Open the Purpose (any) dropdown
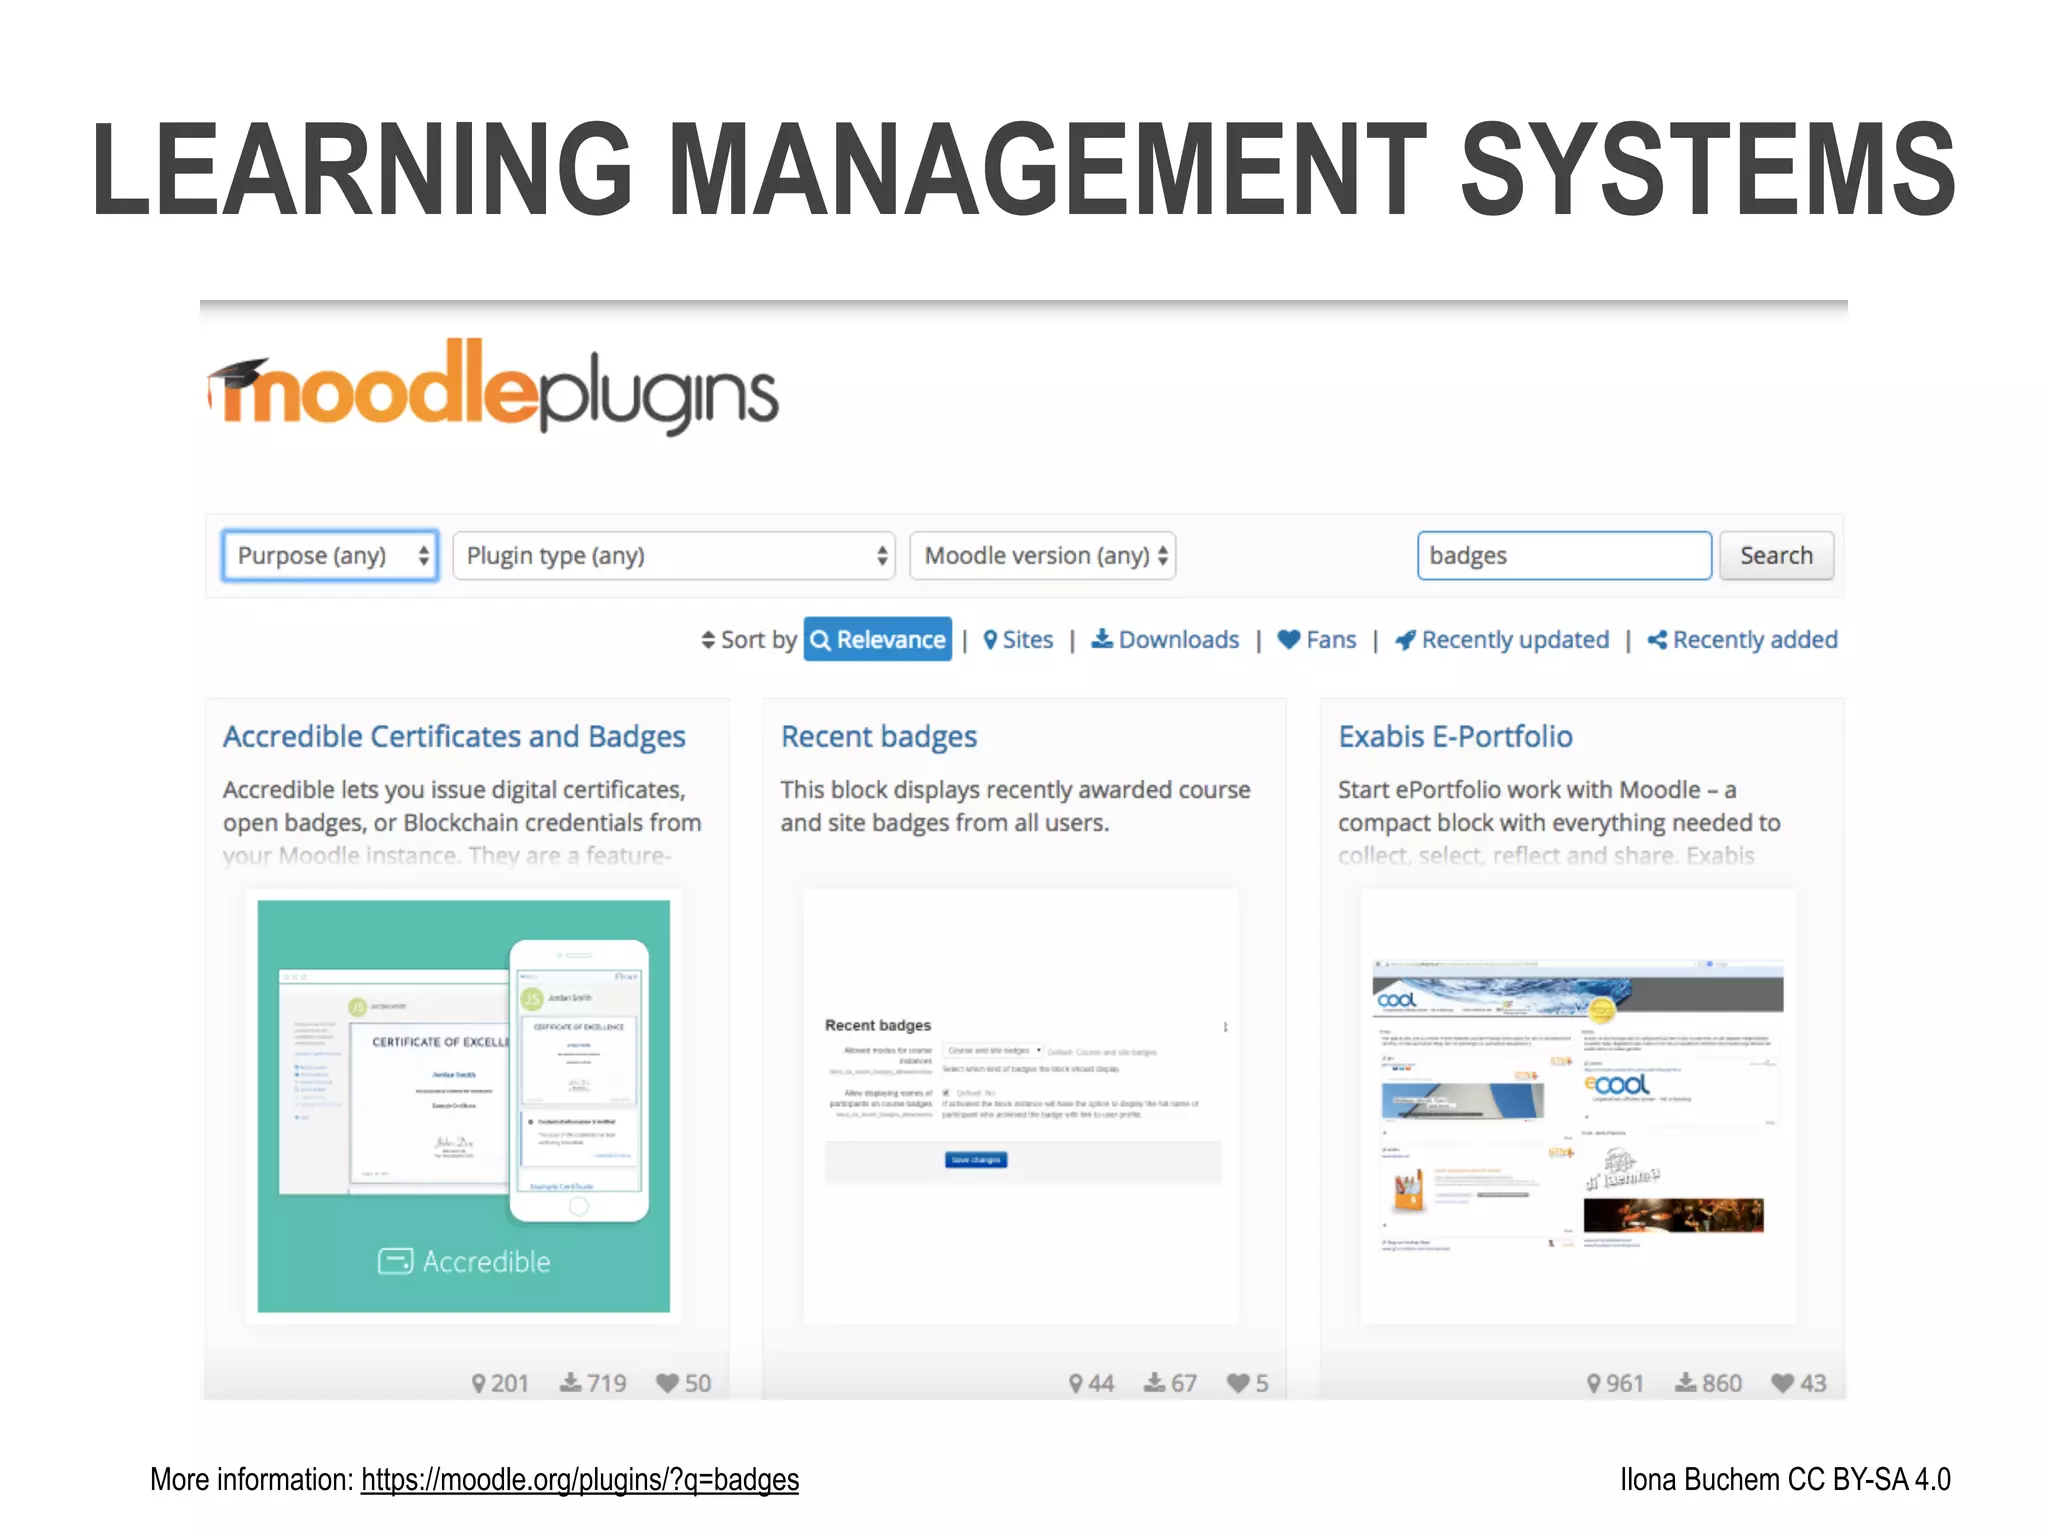 (x=330, y=556)
